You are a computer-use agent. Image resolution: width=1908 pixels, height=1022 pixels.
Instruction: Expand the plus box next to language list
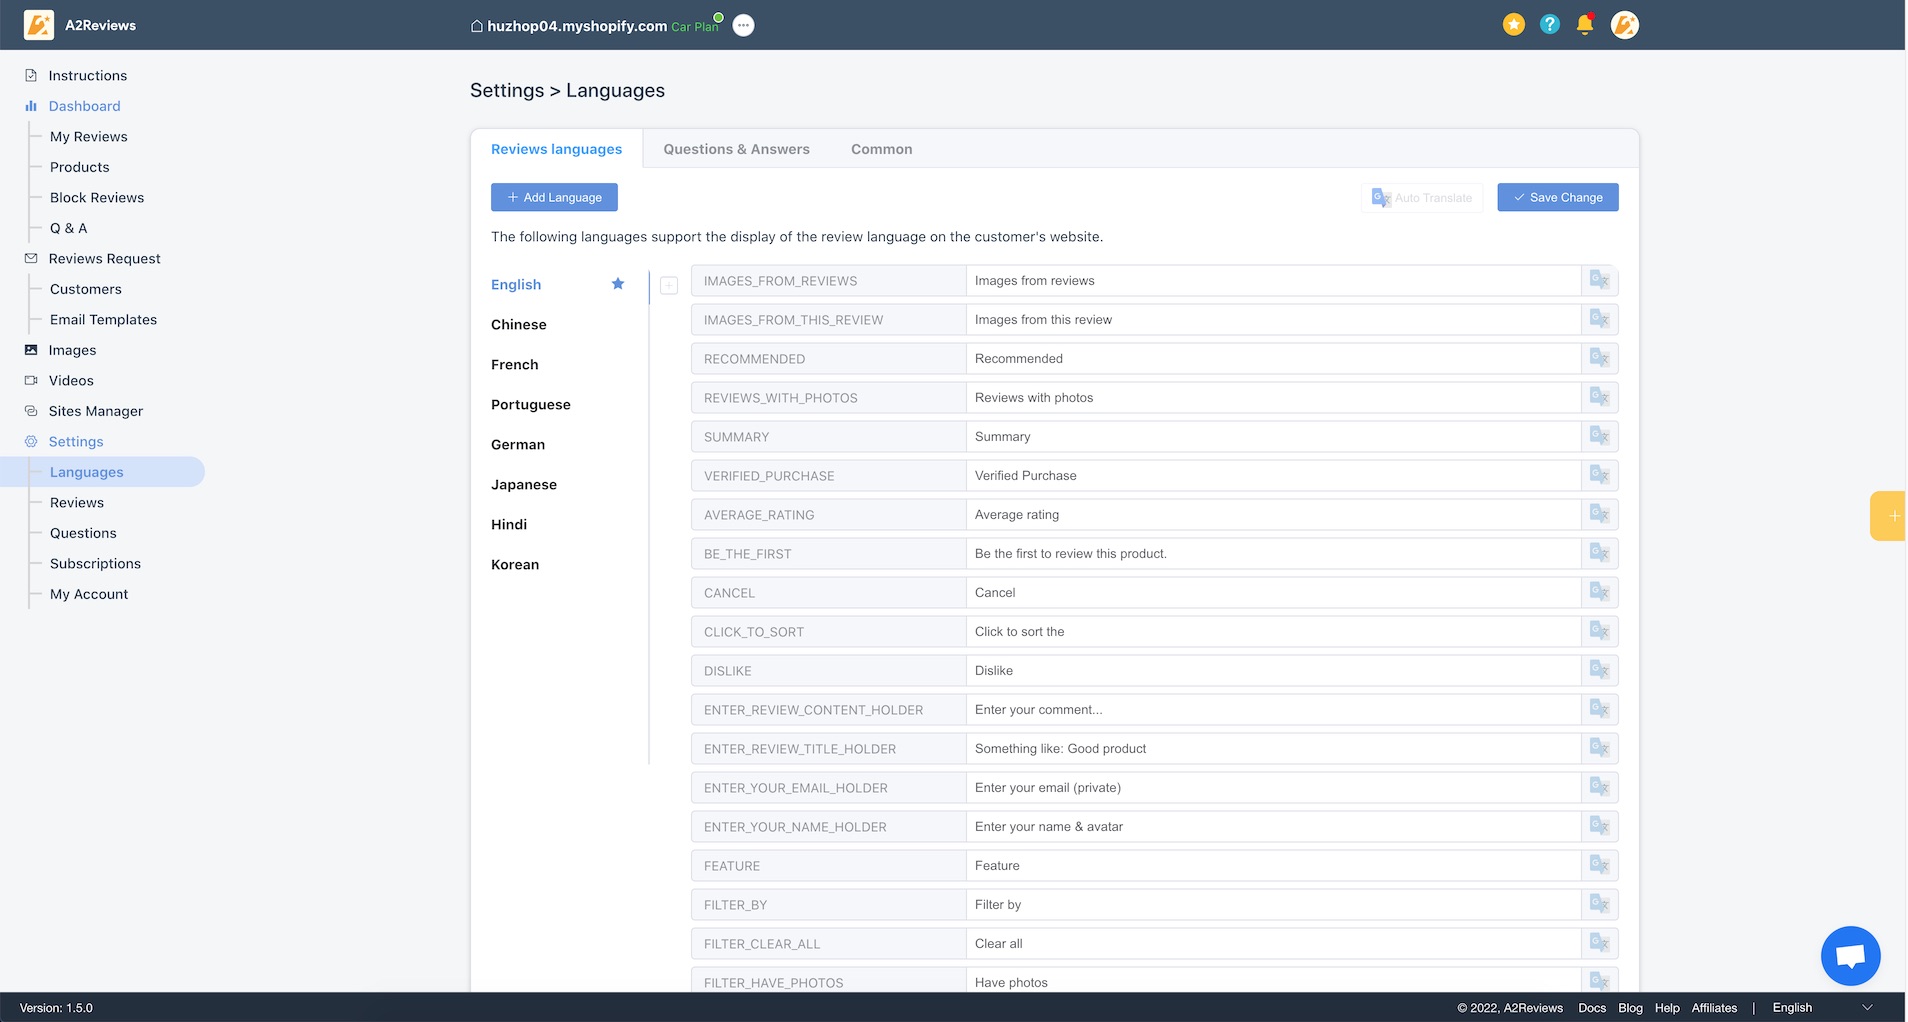tap(668, 285)
